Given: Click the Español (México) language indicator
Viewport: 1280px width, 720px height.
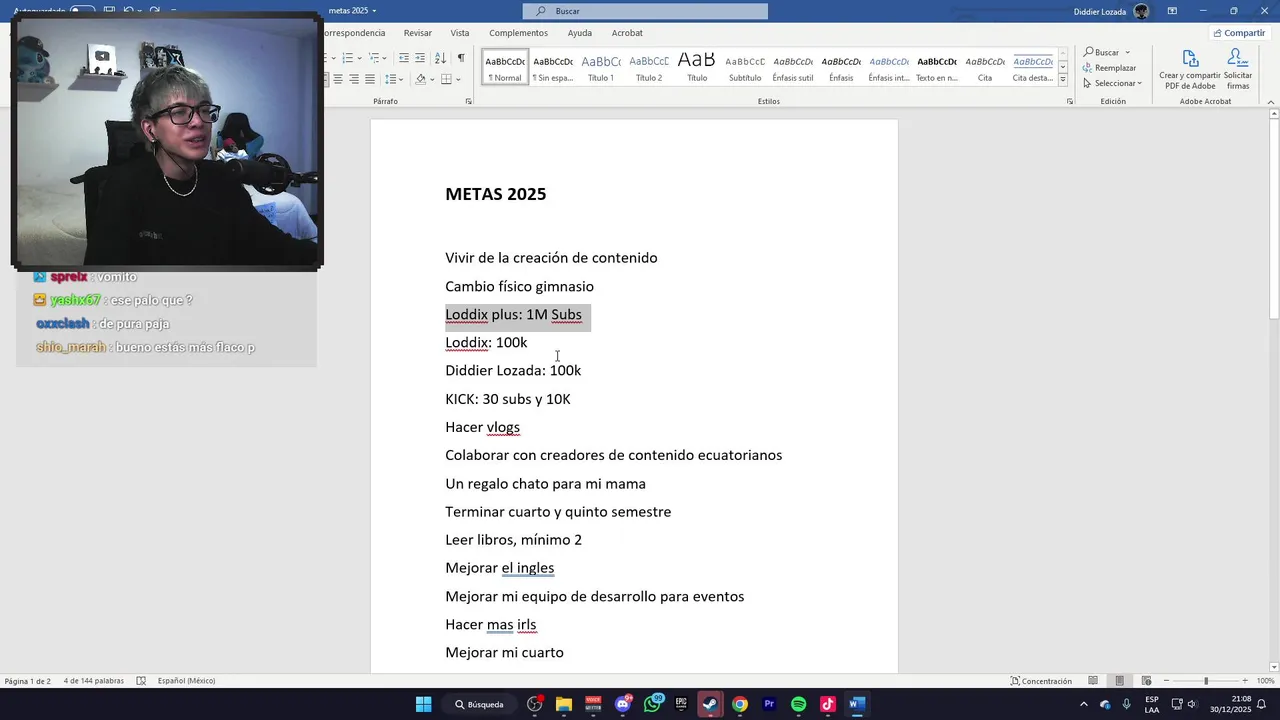Looking at the screenshot, I should coord(186,681).
